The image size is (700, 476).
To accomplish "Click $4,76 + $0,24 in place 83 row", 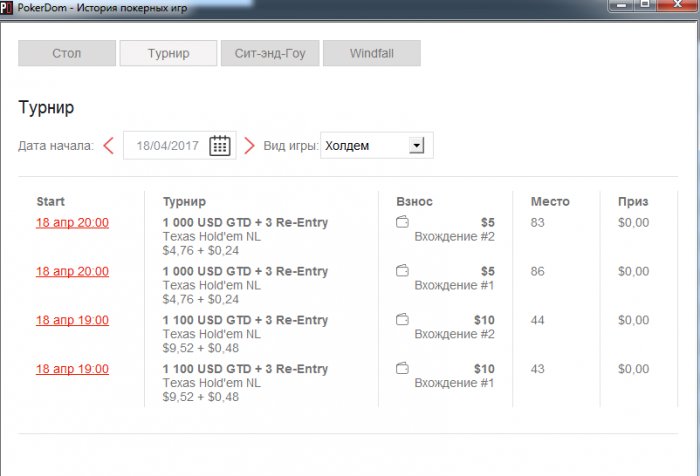I will [x=201, y=251].
